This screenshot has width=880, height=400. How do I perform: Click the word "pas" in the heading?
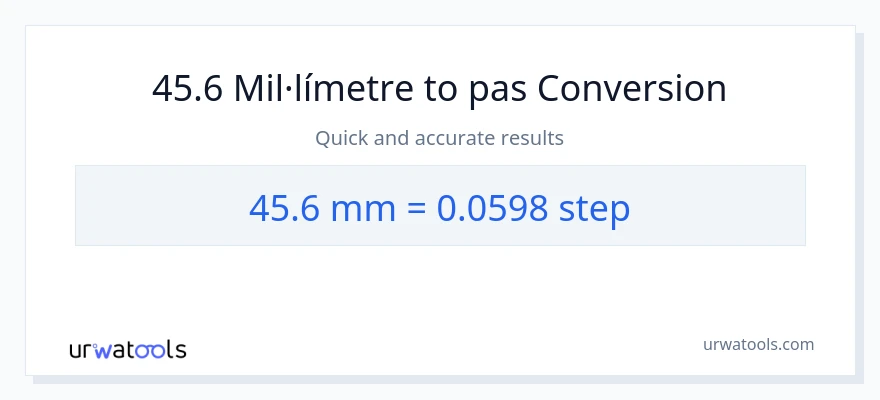497,89
